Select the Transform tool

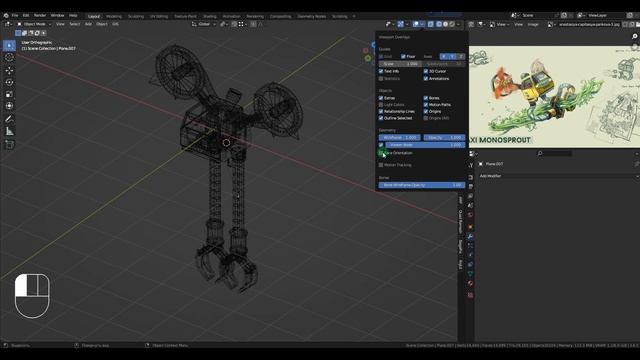tap(9, 106)
